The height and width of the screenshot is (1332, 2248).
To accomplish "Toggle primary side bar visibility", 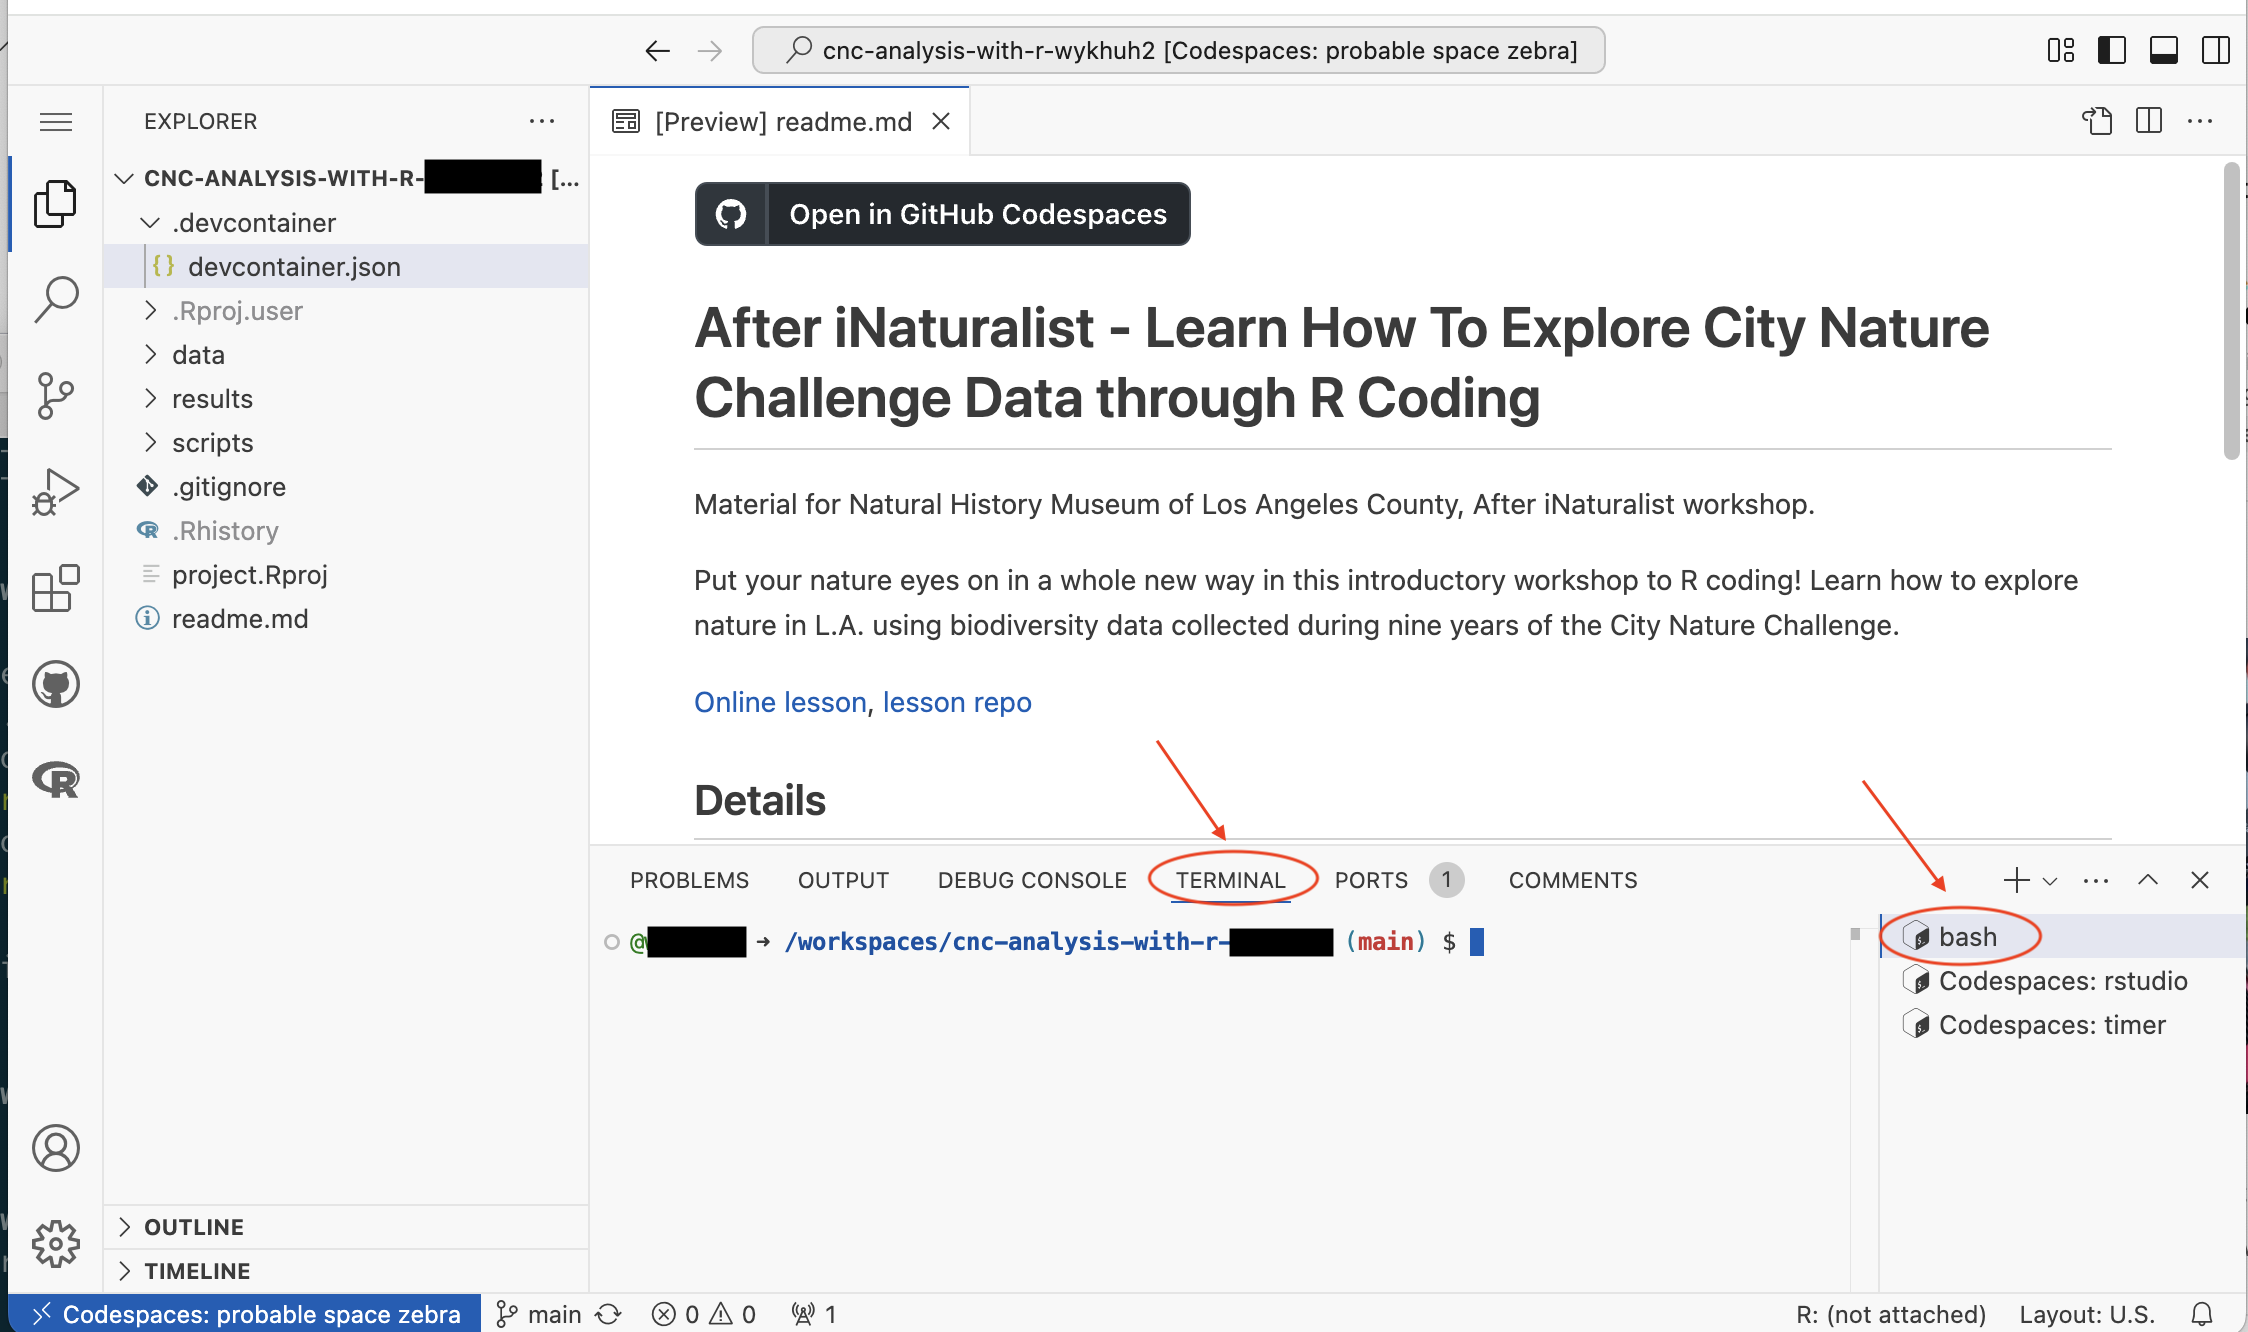I will [x=2112, y=50].
